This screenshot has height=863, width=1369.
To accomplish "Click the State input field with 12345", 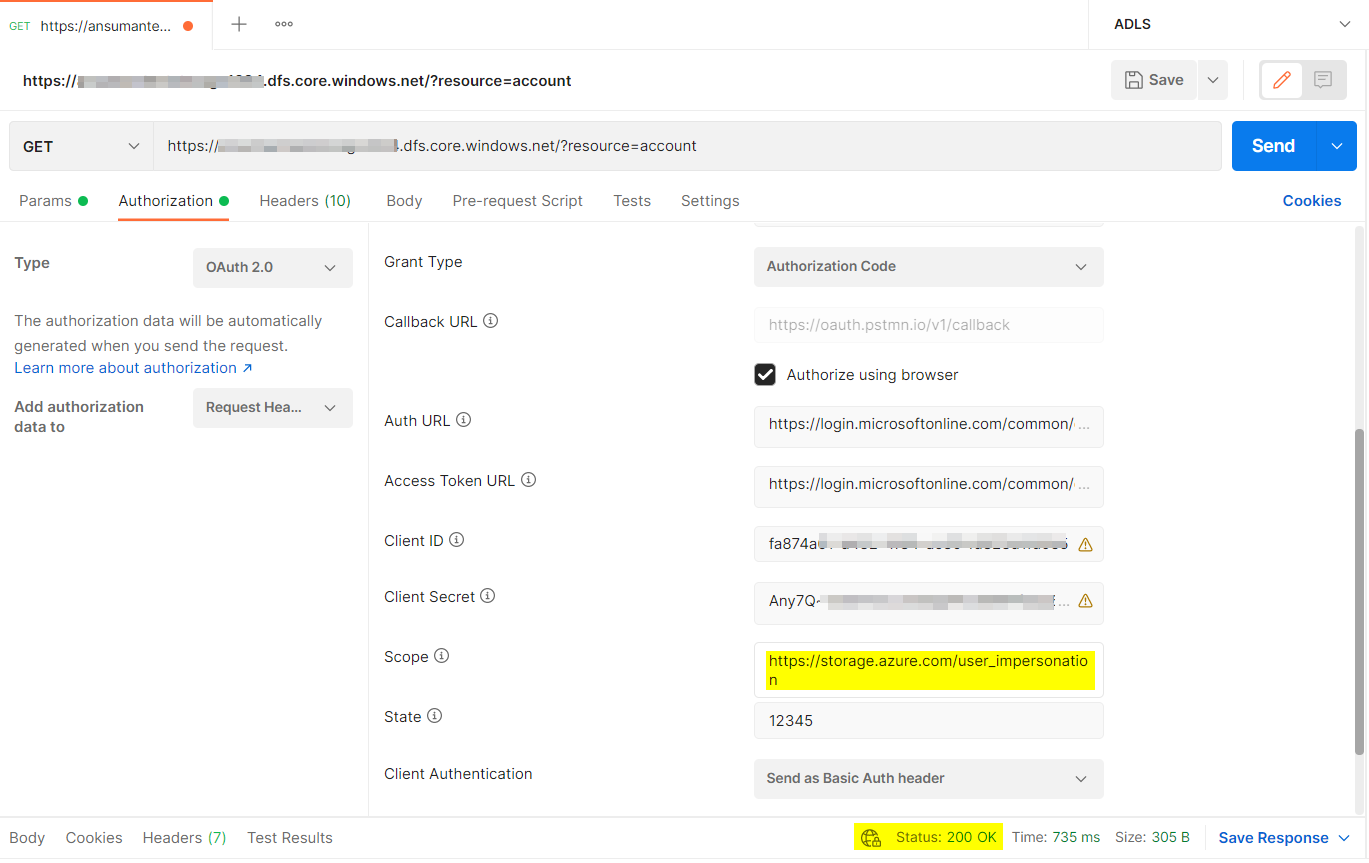I will 929,720.
